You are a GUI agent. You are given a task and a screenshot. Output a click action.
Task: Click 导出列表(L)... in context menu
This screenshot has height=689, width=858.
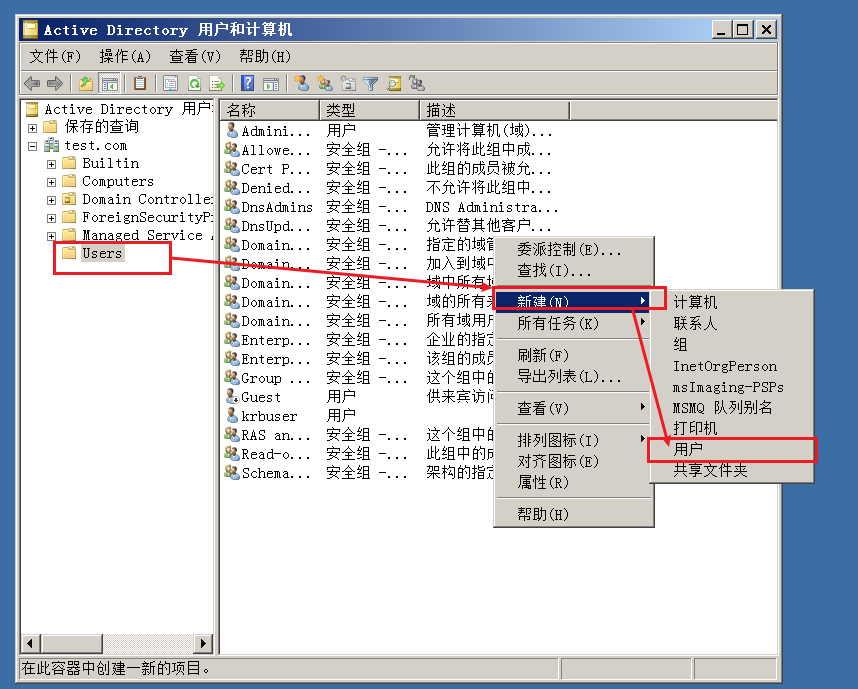(x=573, y=376)
